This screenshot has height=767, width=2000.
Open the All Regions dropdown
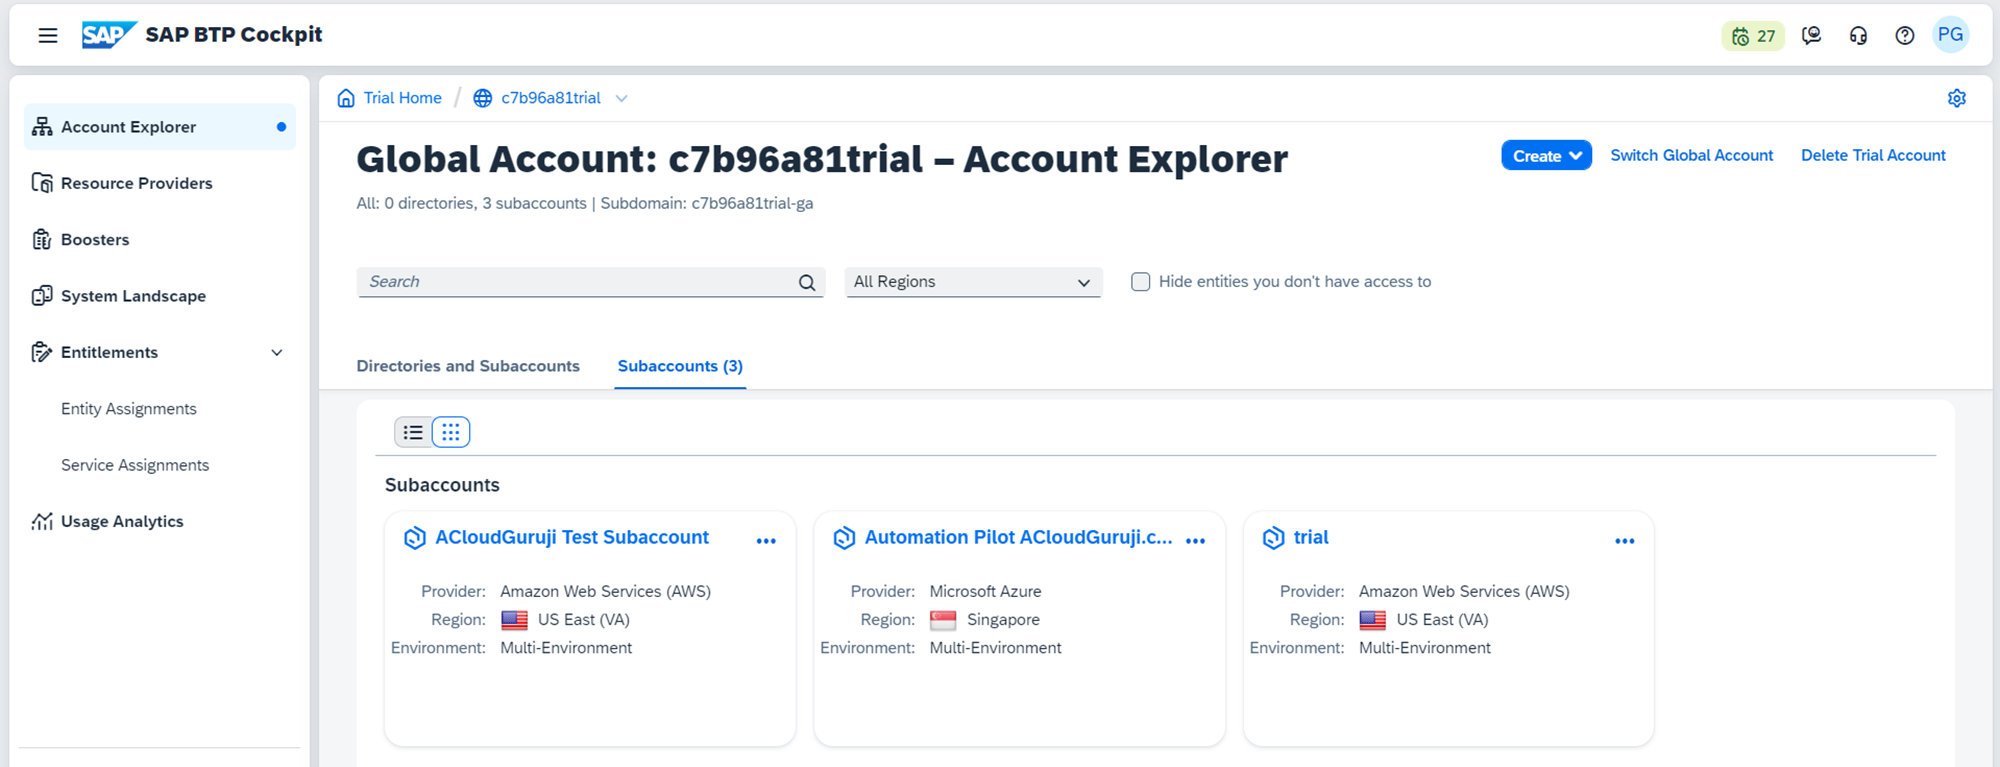pyautogui.click(x=972, y=282)
